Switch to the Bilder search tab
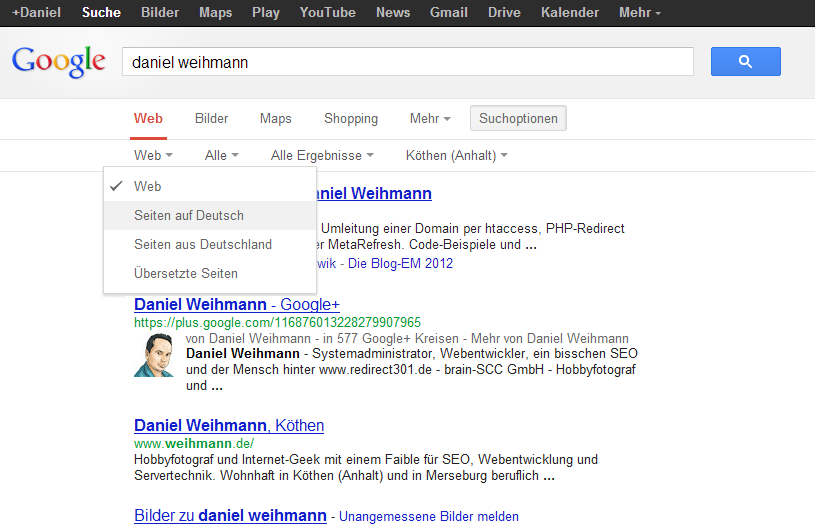The image size is (815, 526). [212, 119]
